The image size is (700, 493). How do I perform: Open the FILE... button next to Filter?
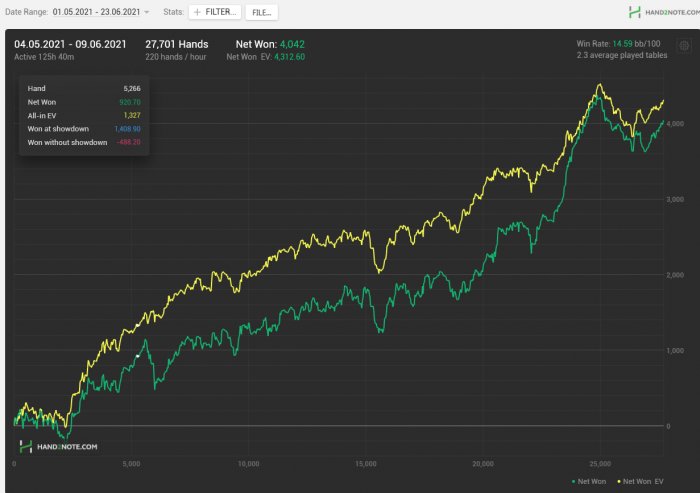[262, 12]
